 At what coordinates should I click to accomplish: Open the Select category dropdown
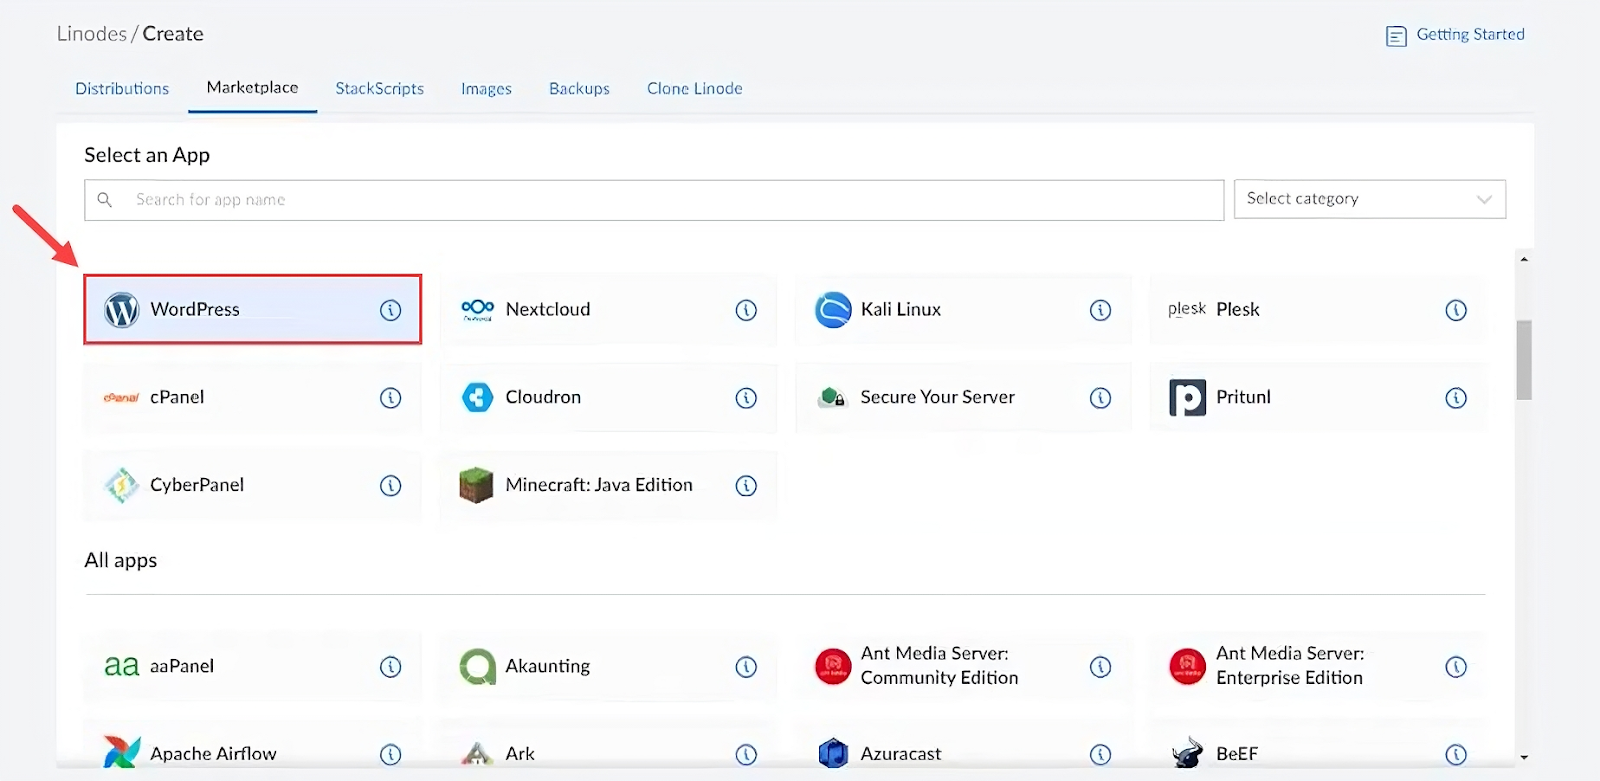[x=1369, y=199]
